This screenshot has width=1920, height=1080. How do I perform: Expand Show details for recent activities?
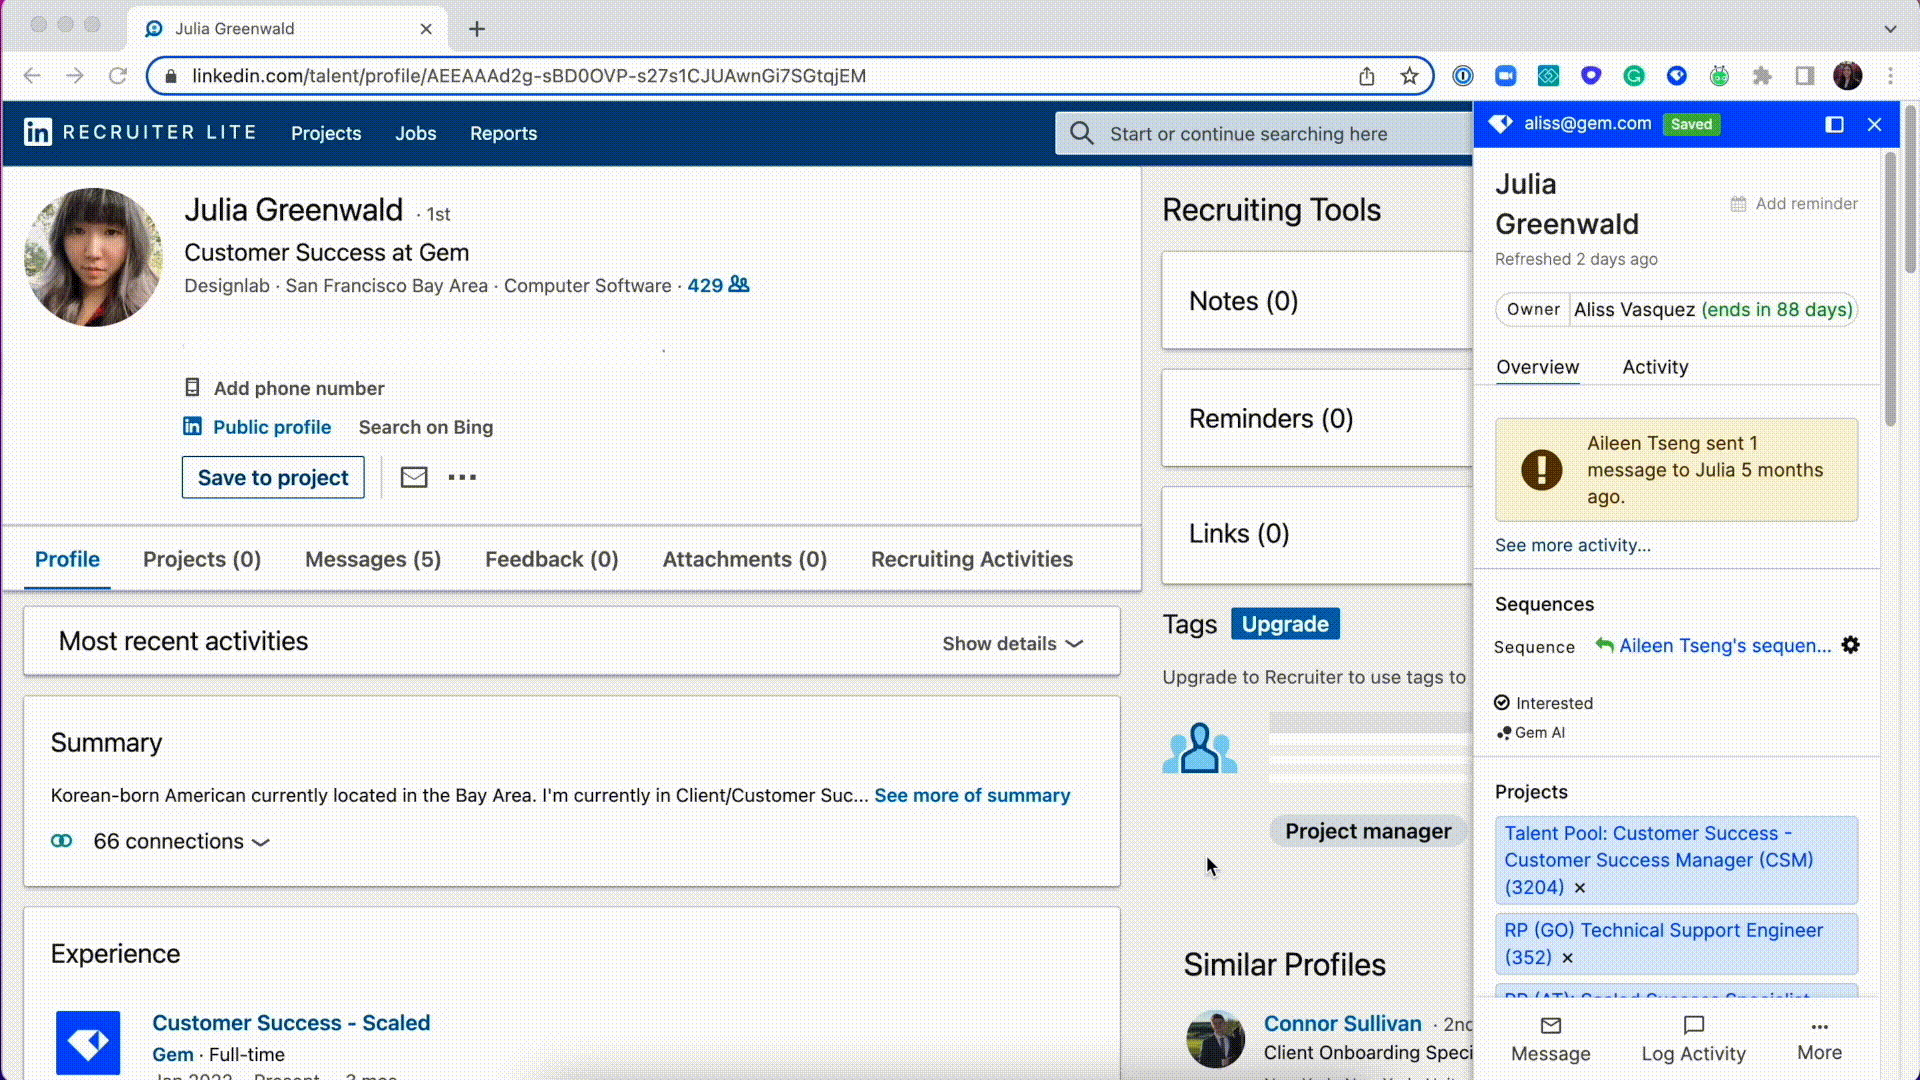coord(1012,644)
